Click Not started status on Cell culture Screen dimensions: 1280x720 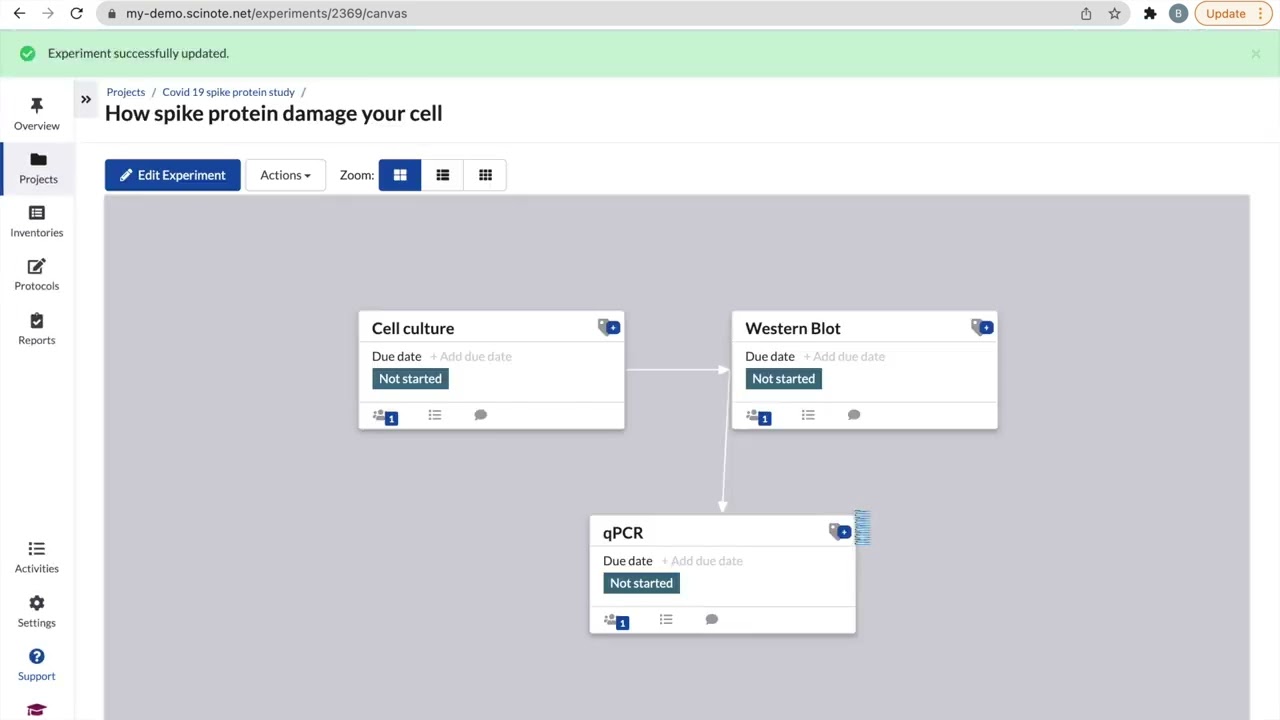click(410, 379)
